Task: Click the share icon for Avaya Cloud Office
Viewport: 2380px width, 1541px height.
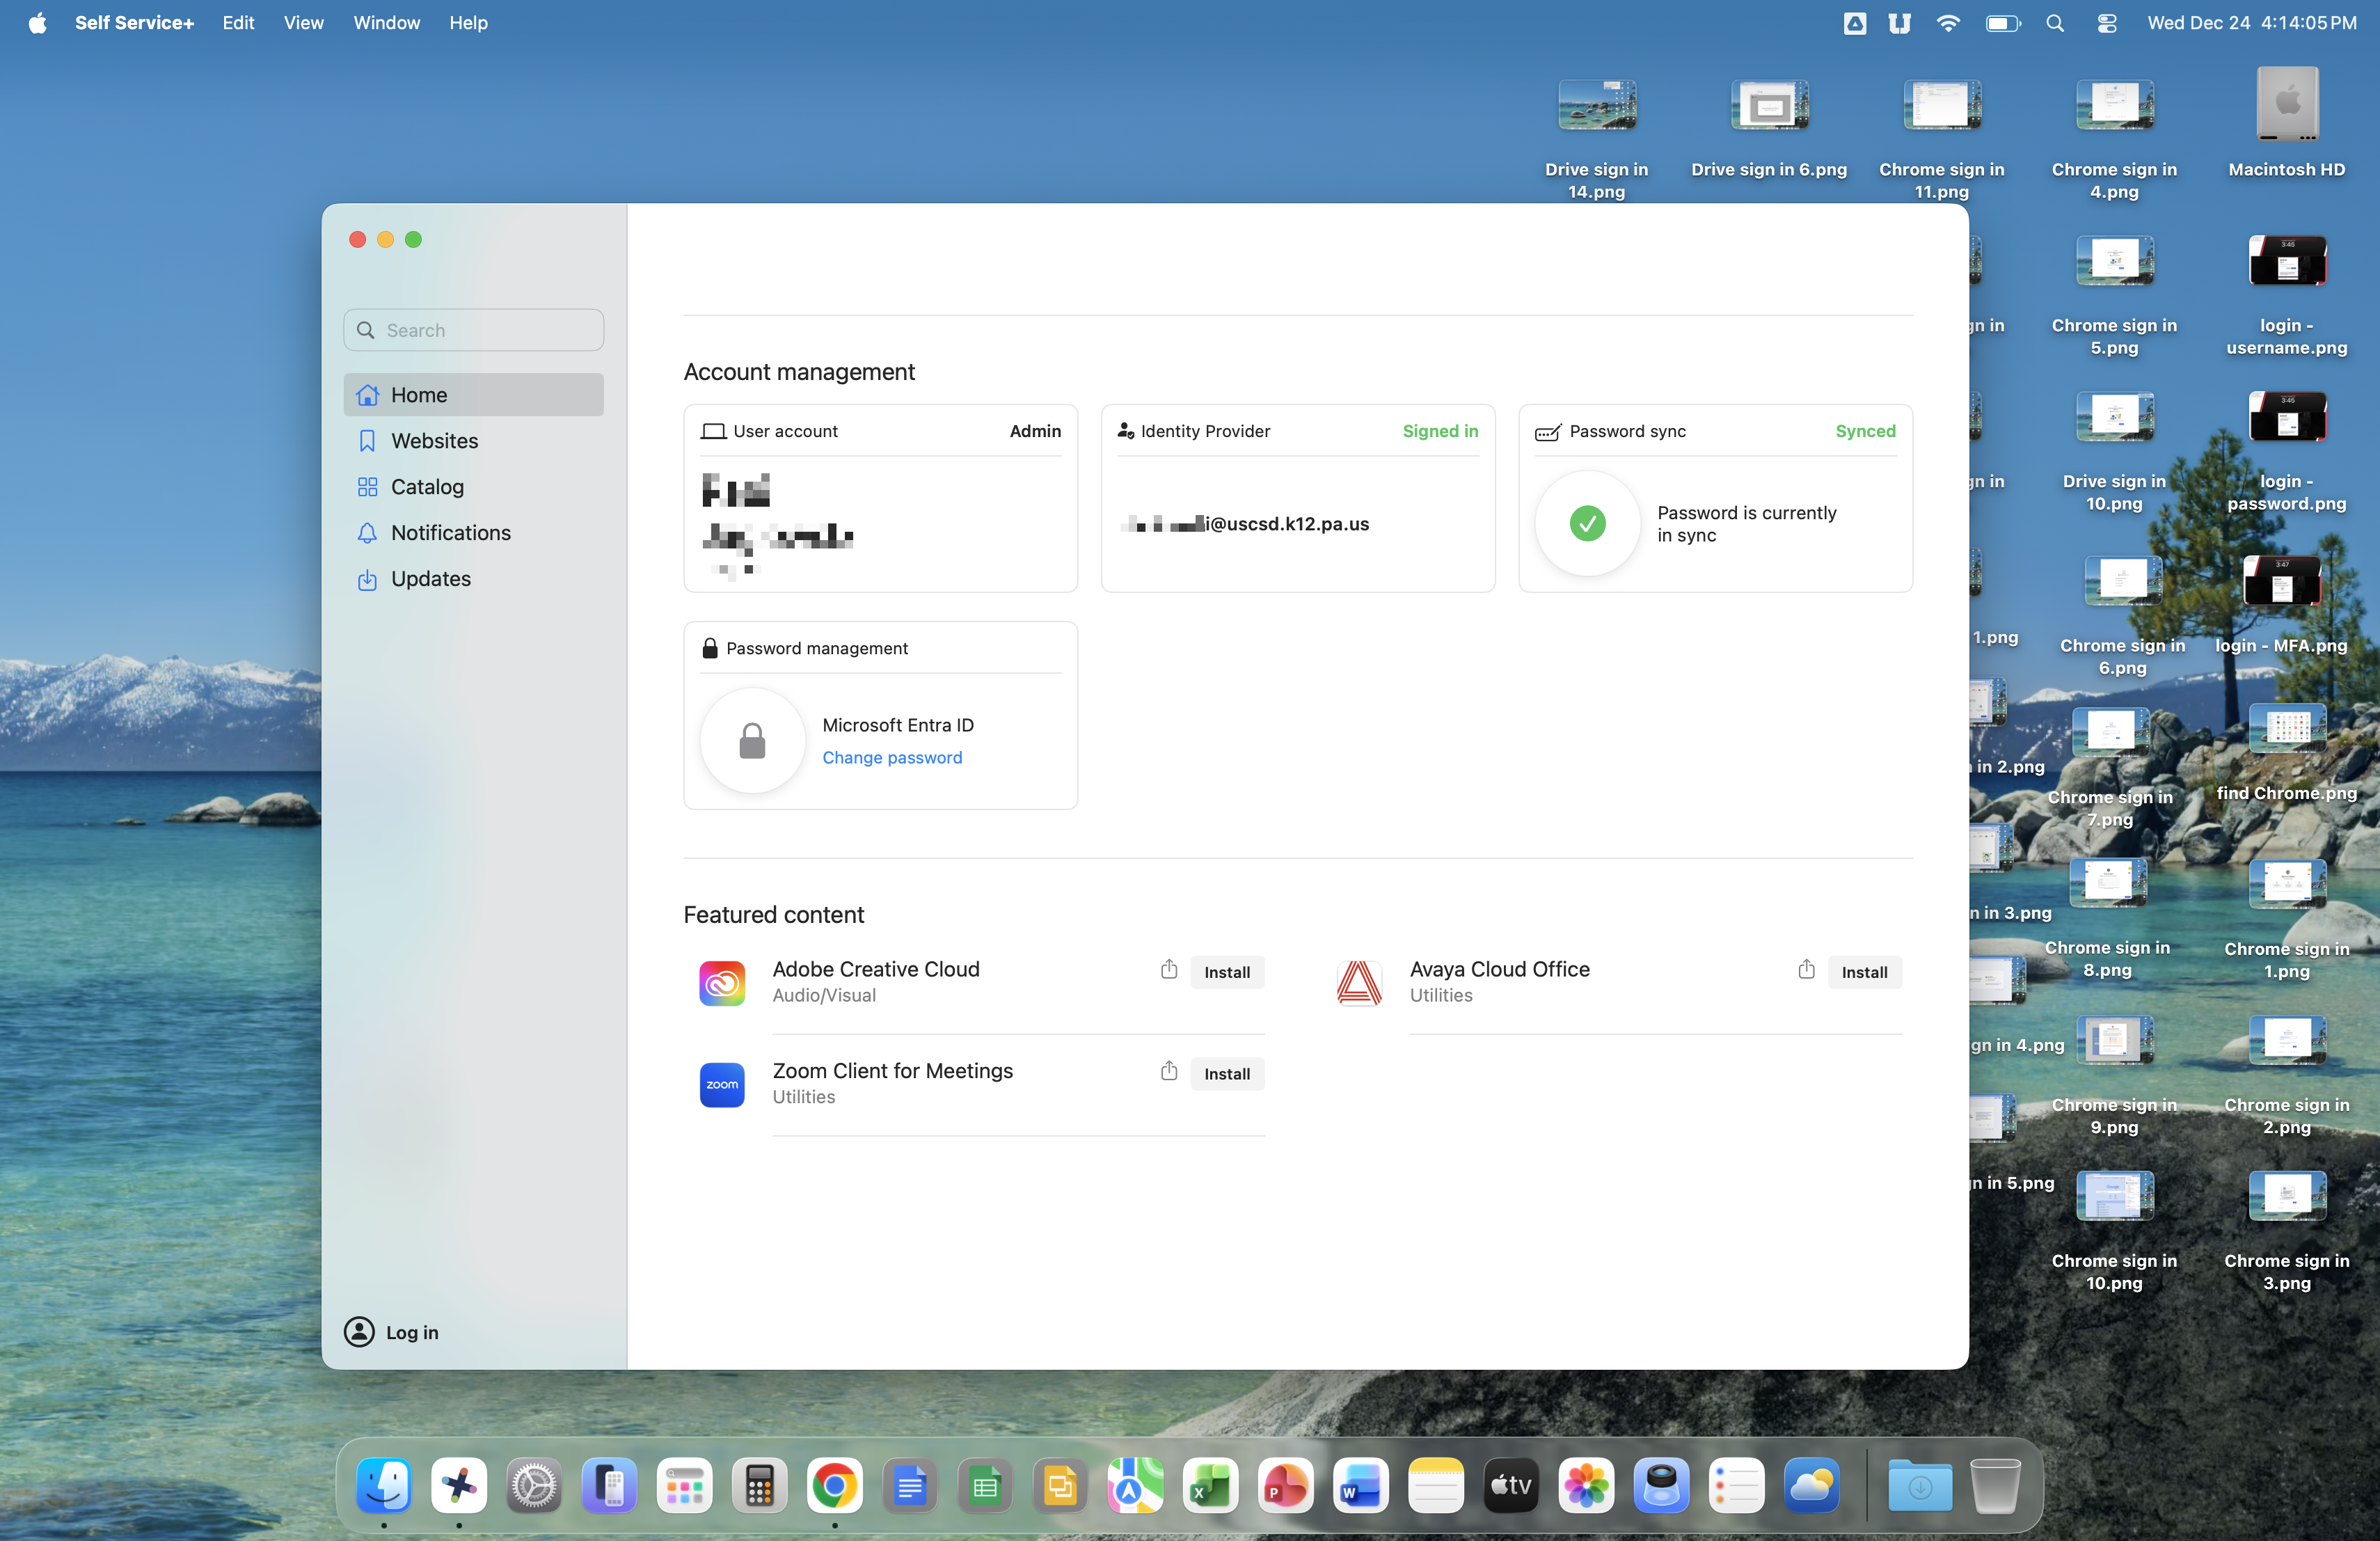Action: pyautogui.click(x=1806, y=970)
